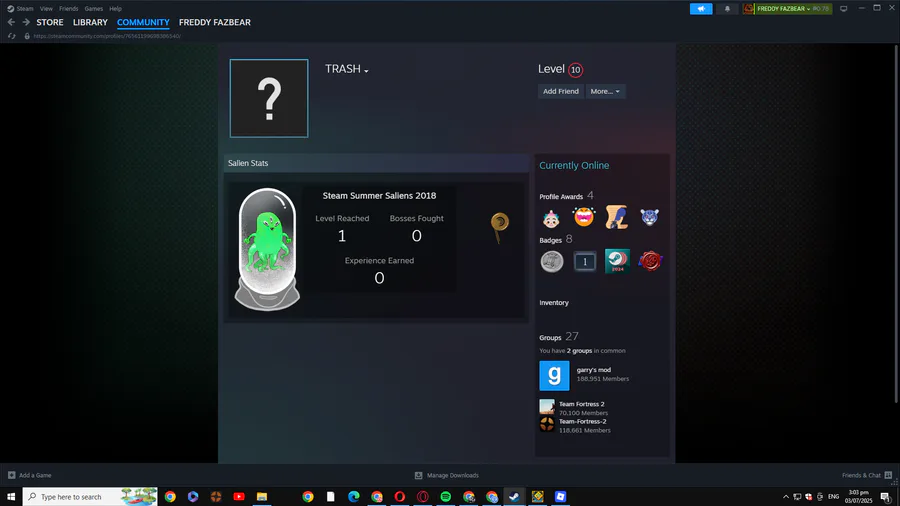This screenshot has width=900, height=506.
Task: Click the Steam 2024 badge
Action: tap(617, 261)
